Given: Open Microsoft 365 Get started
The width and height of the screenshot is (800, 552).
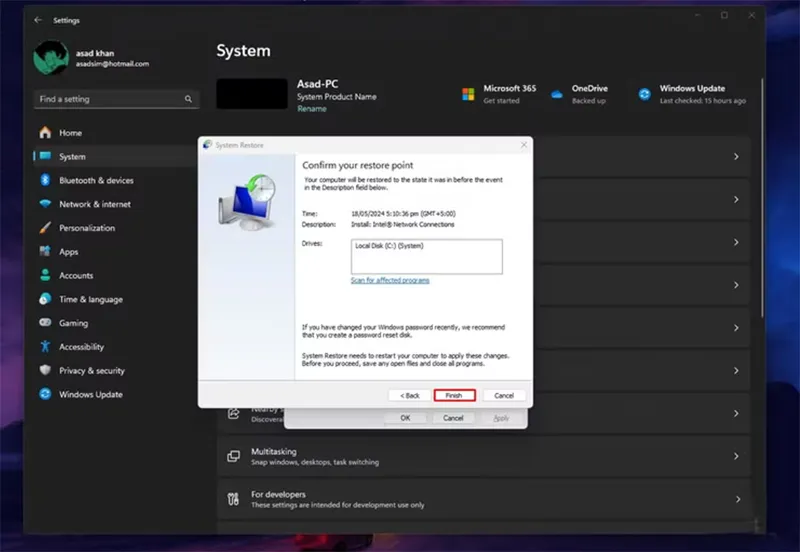Looking at the screenshot, I should click(499, 94).
